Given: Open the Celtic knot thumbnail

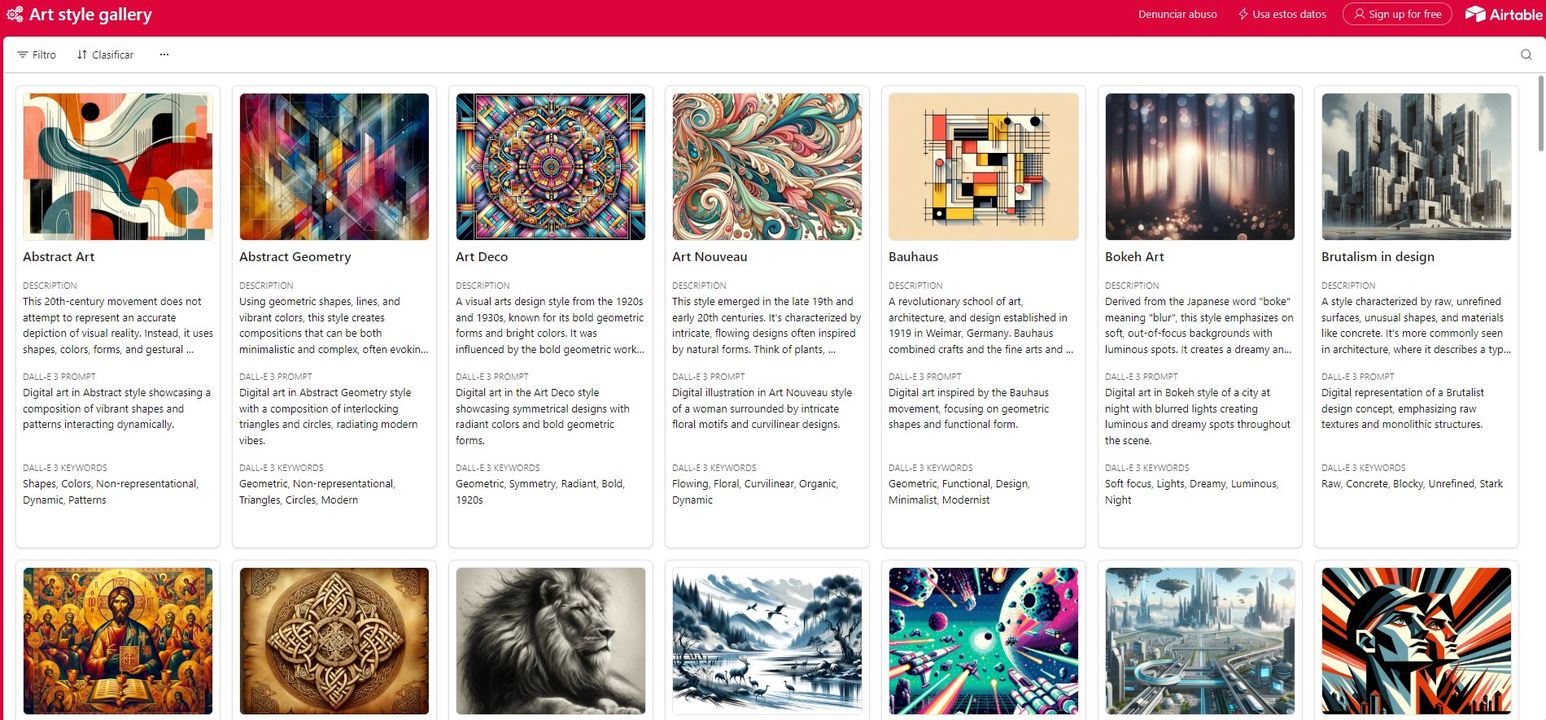Looking at the screenshot, I should [x=334, y=641].
